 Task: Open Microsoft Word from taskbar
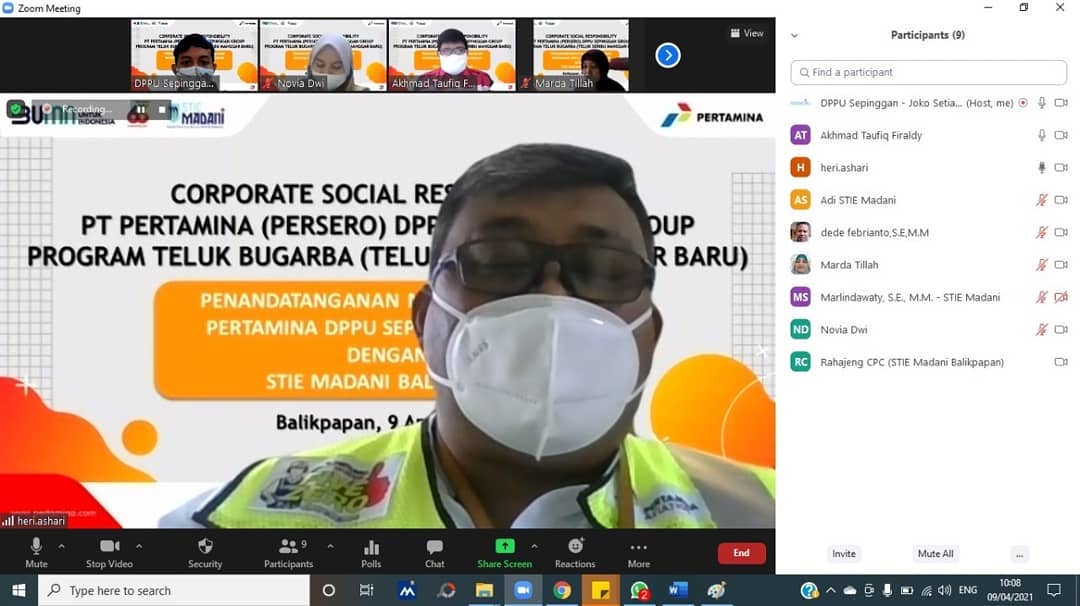(678, 590)
